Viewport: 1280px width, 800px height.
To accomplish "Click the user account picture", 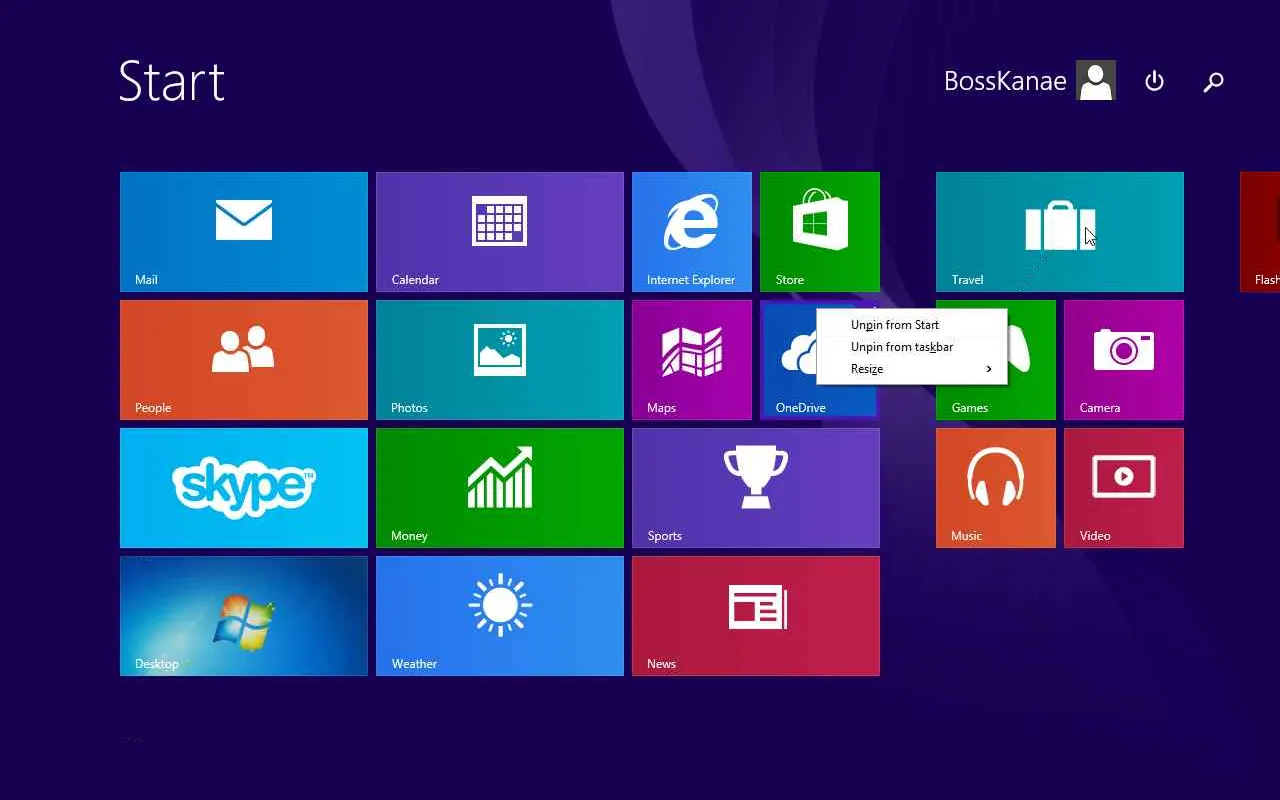I will (1096, 81).
